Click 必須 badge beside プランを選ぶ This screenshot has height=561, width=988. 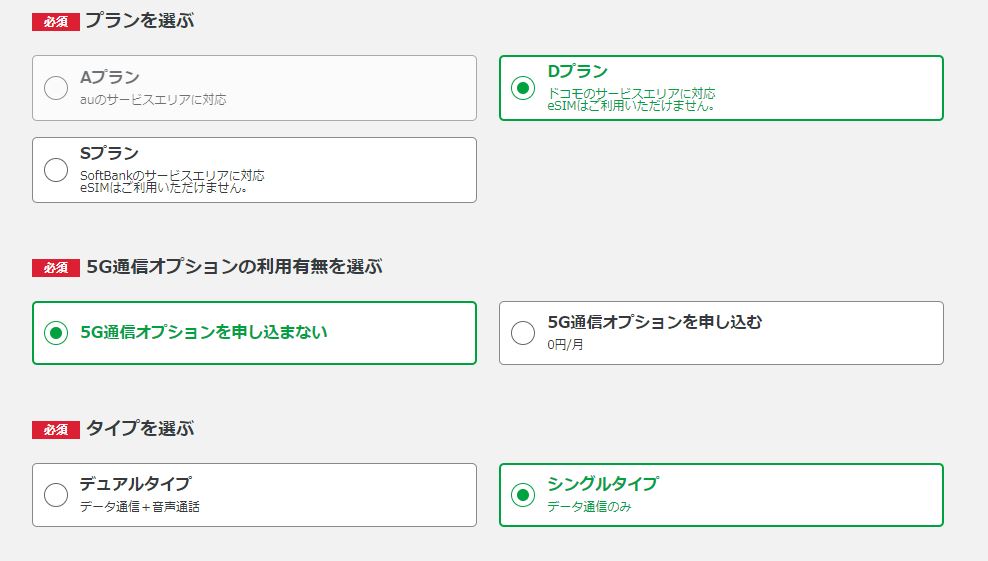coord(56,21)
